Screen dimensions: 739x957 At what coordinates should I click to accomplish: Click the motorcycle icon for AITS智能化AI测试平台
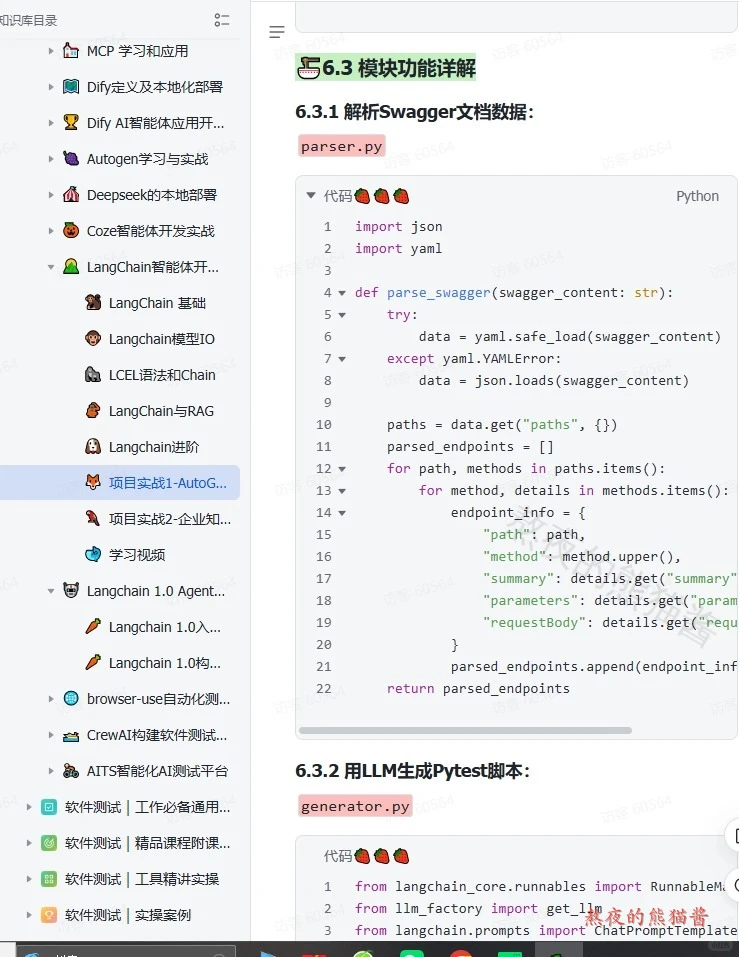click(x=71, y=771)
